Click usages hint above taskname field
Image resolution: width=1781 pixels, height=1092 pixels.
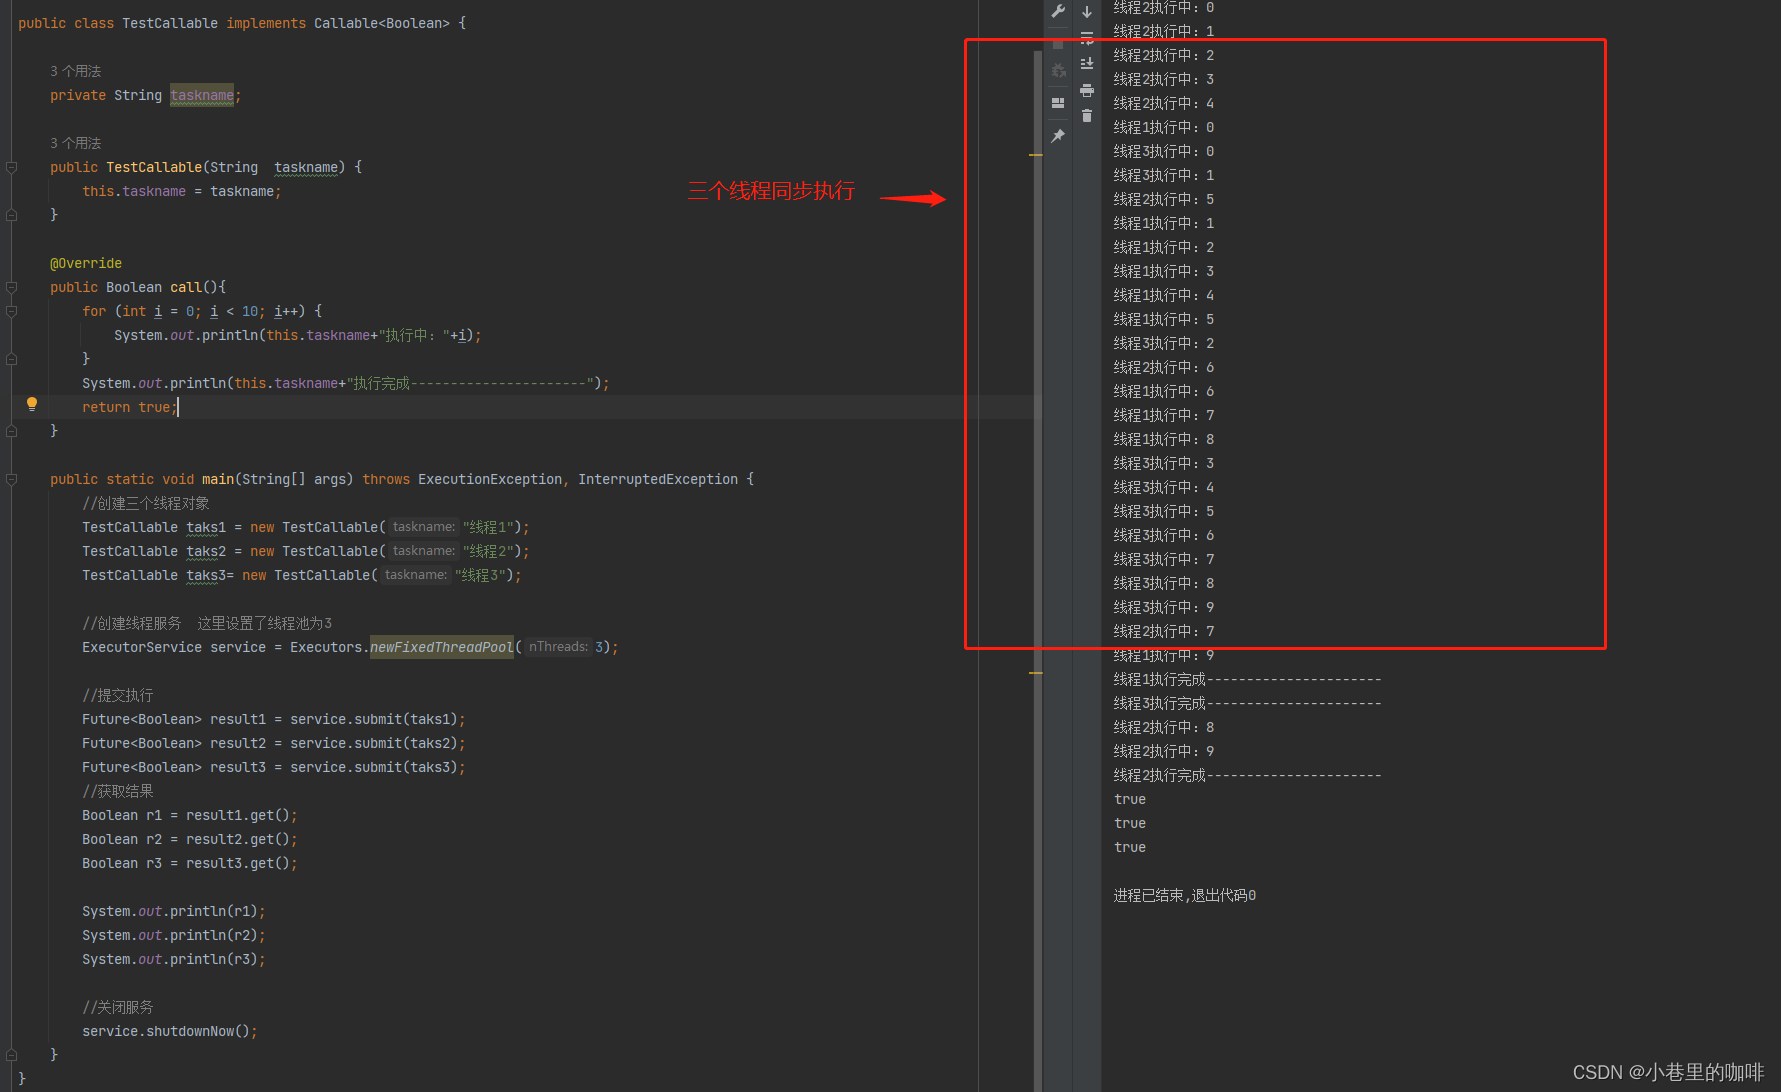76,71
